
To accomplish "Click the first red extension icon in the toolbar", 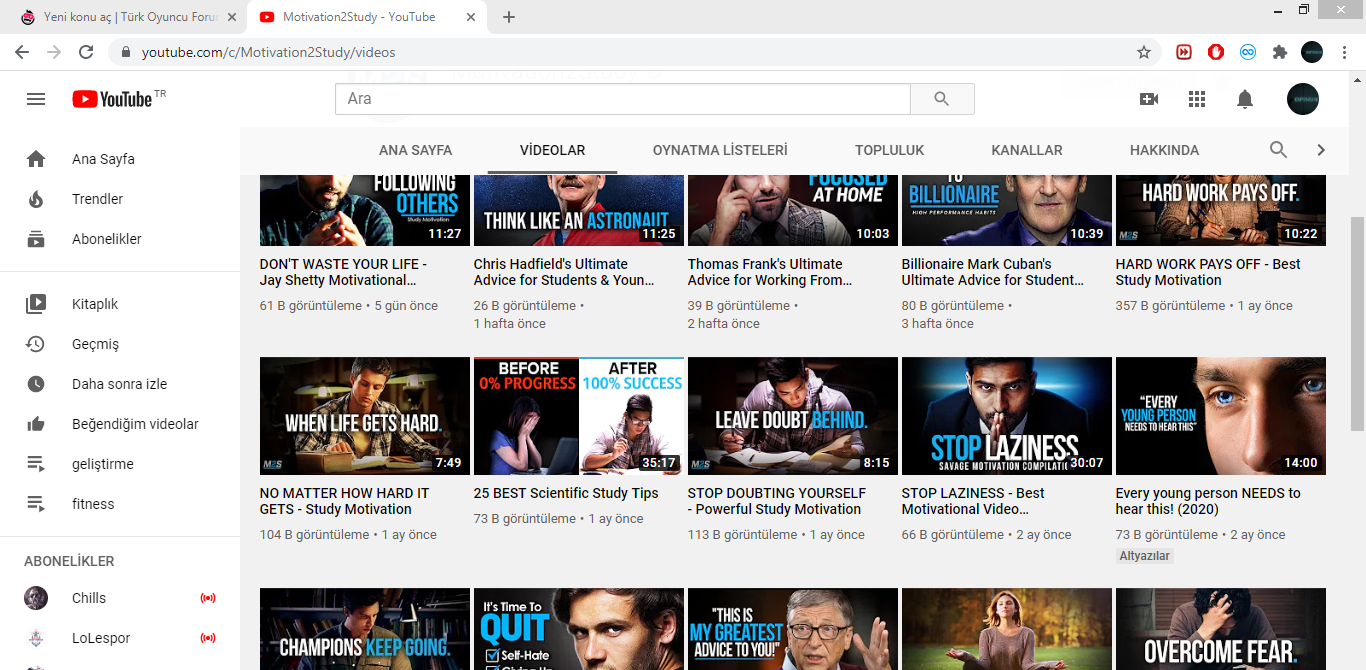I will click(x=1184, y=52).
